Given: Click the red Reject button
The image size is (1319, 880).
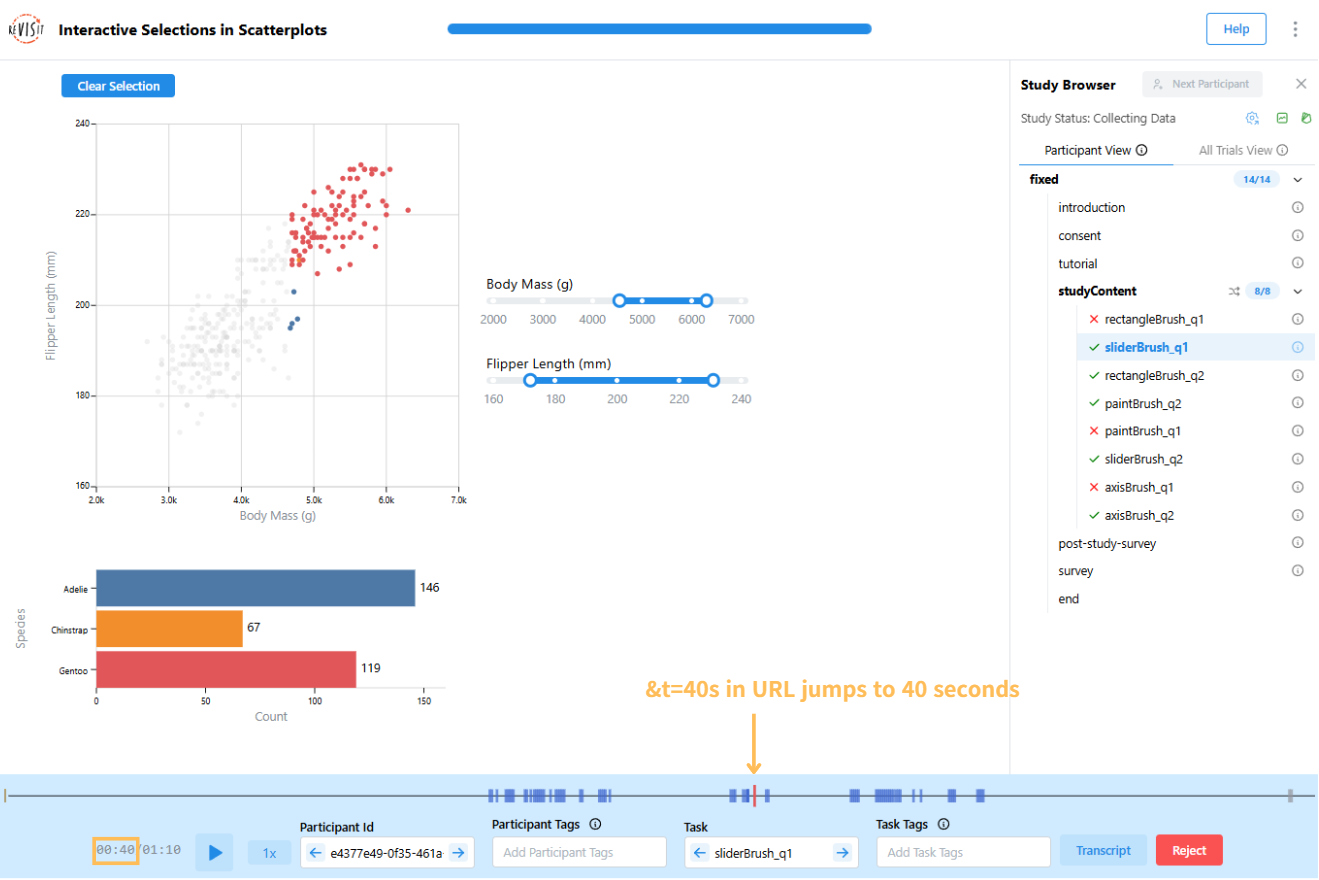Looking at the screenshot, I should (1188, 851).
